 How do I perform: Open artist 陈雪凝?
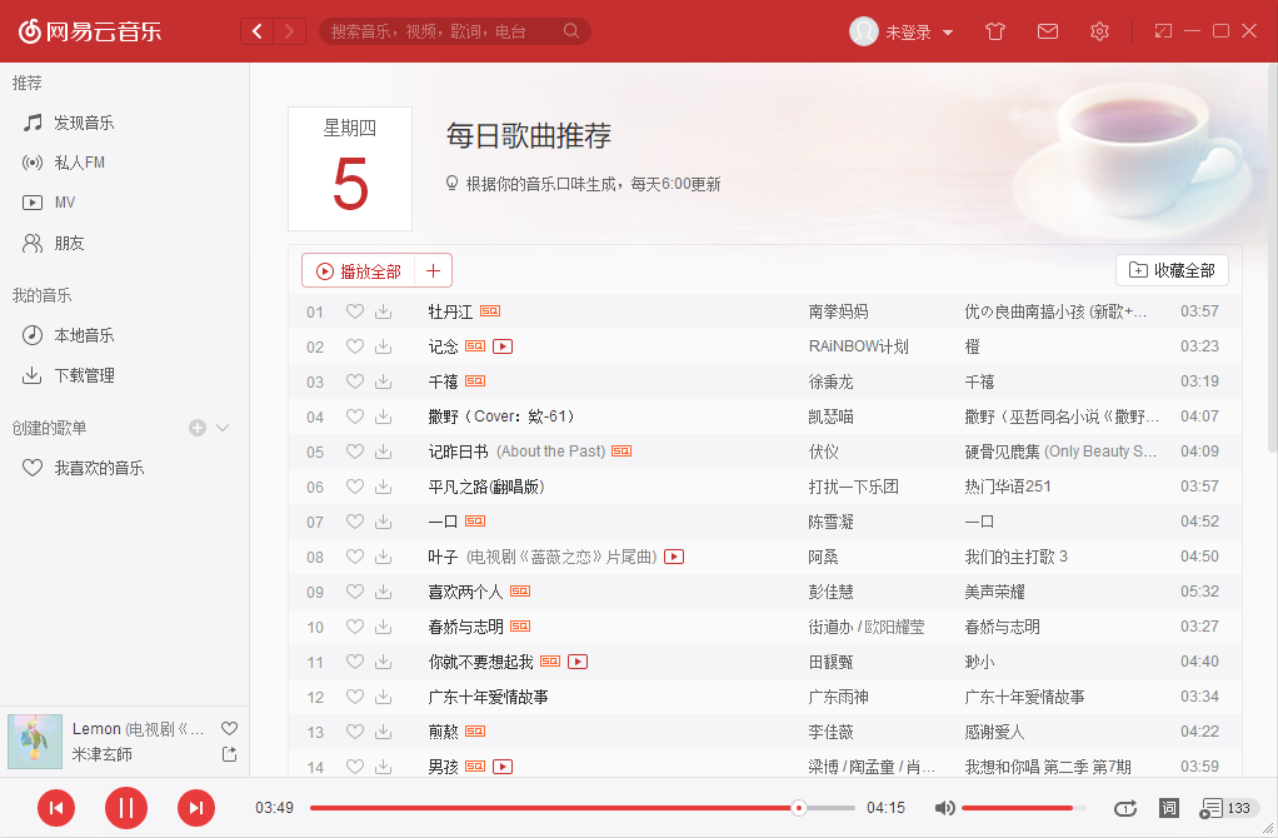[x=831, y=522]
